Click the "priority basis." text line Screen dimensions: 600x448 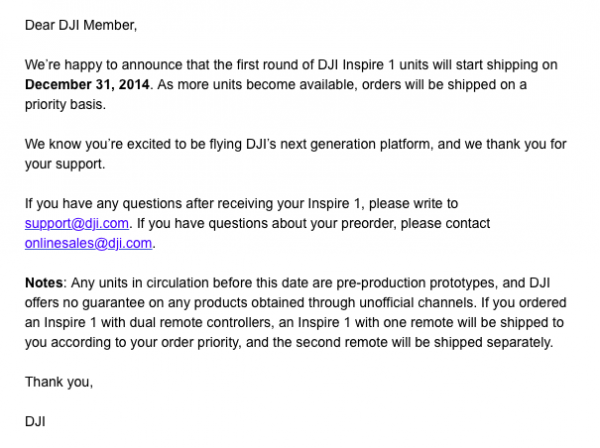67,103
